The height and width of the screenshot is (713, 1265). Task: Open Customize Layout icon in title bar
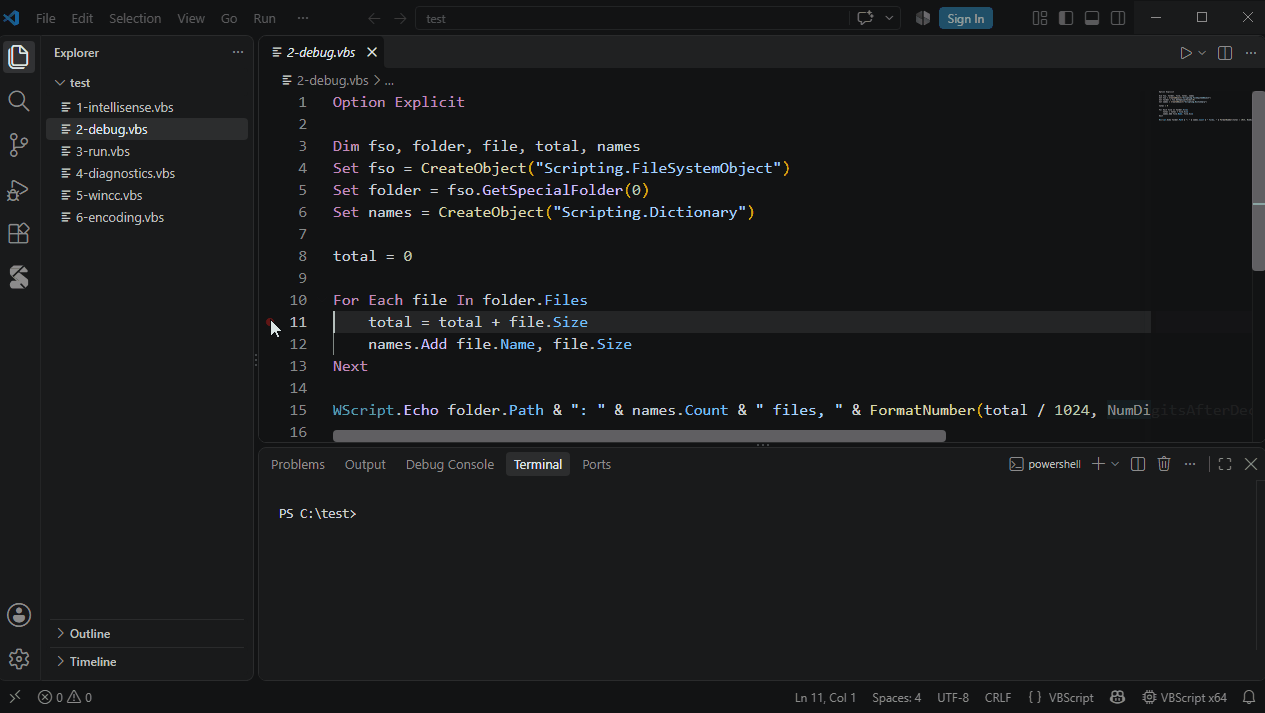(x=1040, y=18)
